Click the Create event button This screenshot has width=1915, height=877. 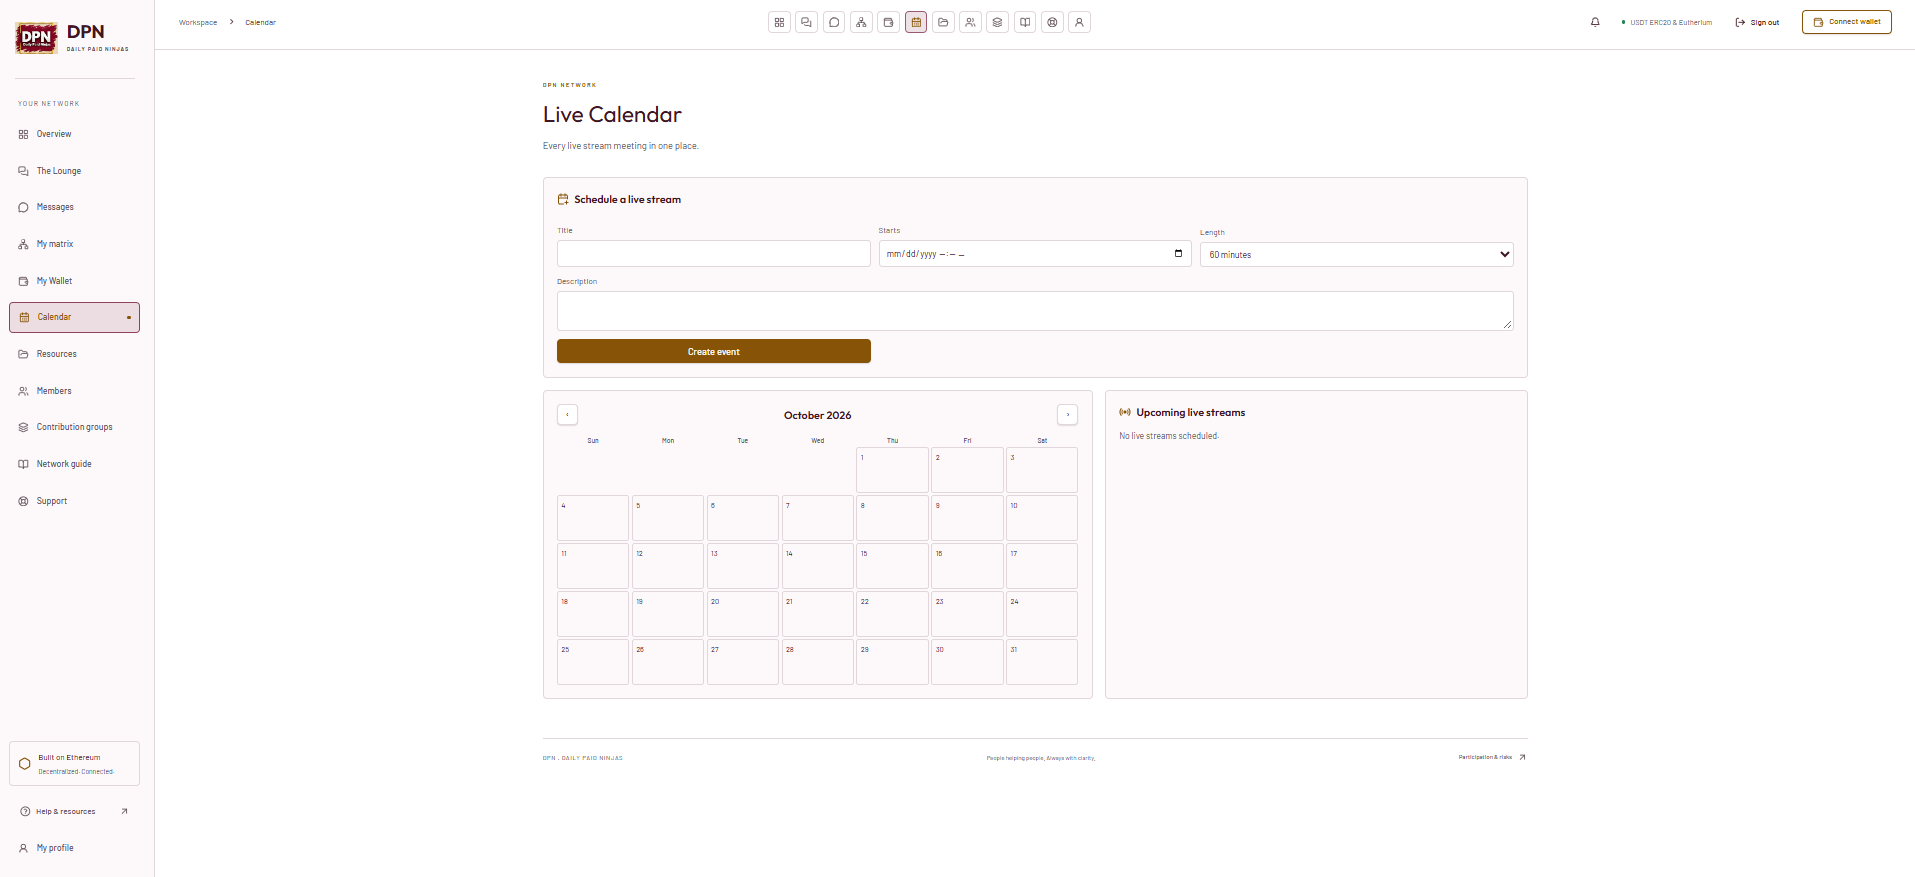point(714,351)
